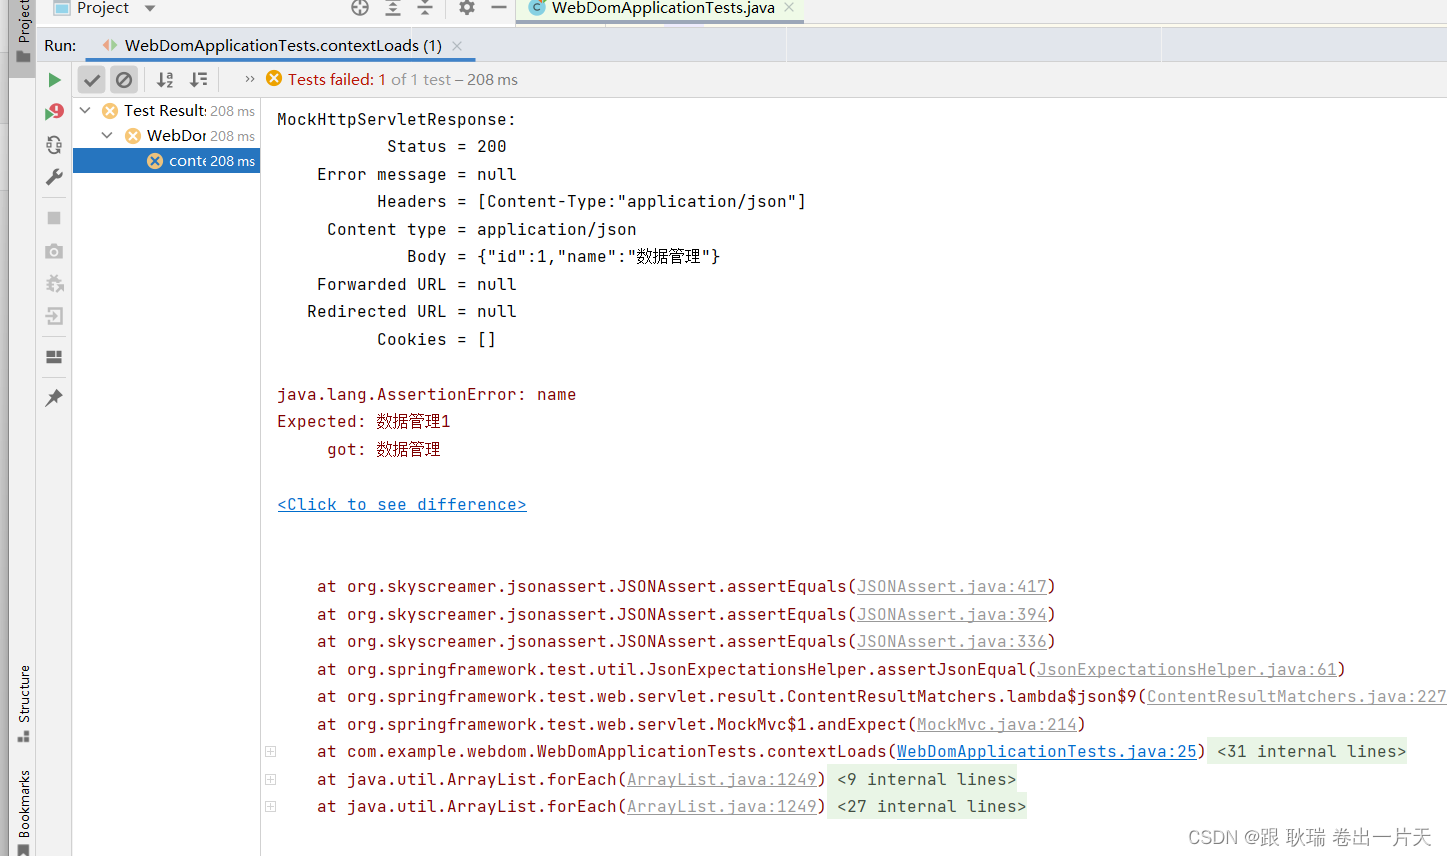Click 'Tests failed: 1' status text
This screenshot has width=1447, height=856.
[x=337, y=80]
